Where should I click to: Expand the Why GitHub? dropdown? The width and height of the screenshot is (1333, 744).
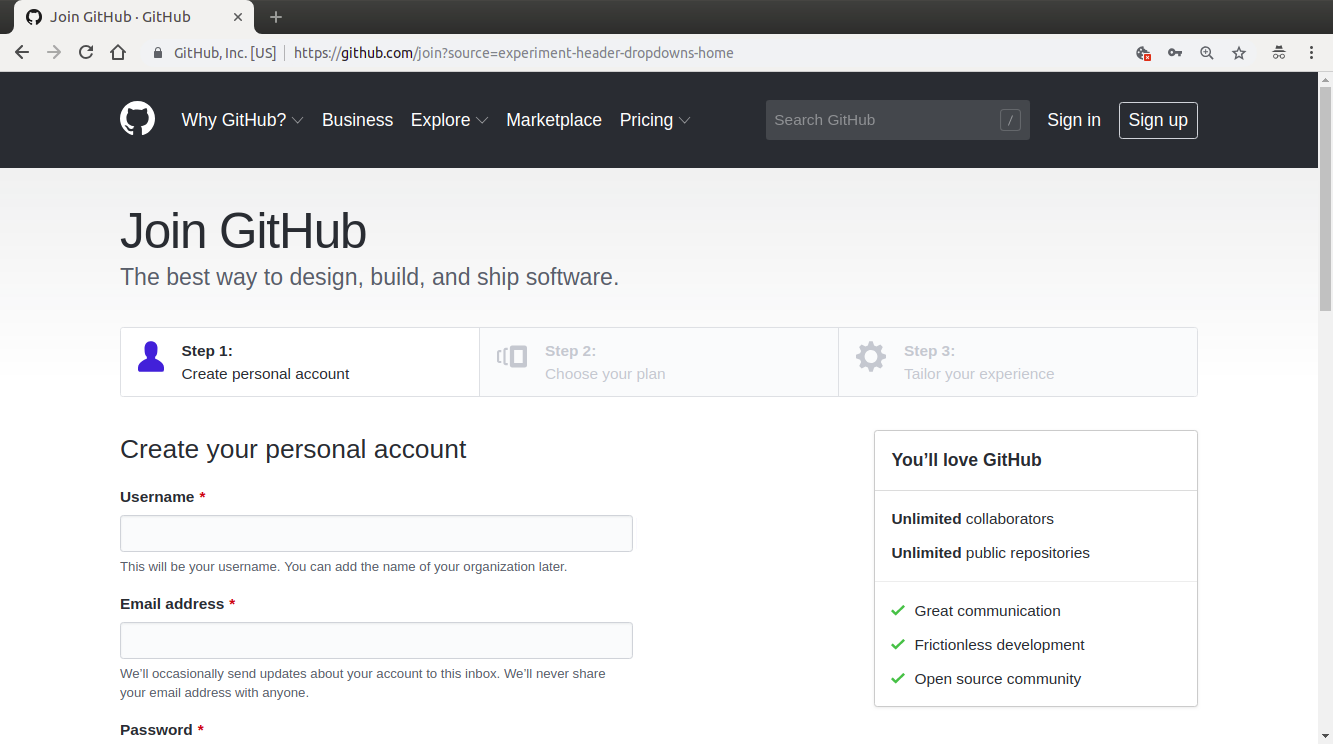coord(242,120)
